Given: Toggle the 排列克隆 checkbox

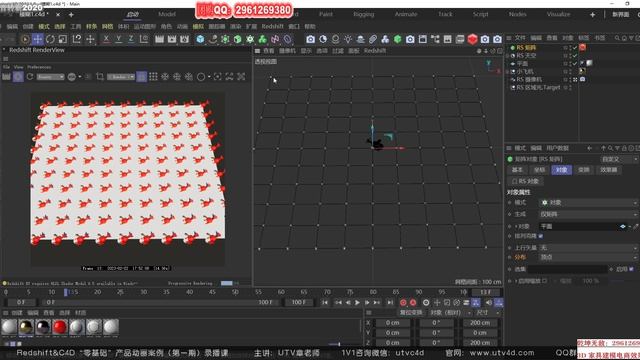Looking at the screenshot, I should click(x=541, y=236).
